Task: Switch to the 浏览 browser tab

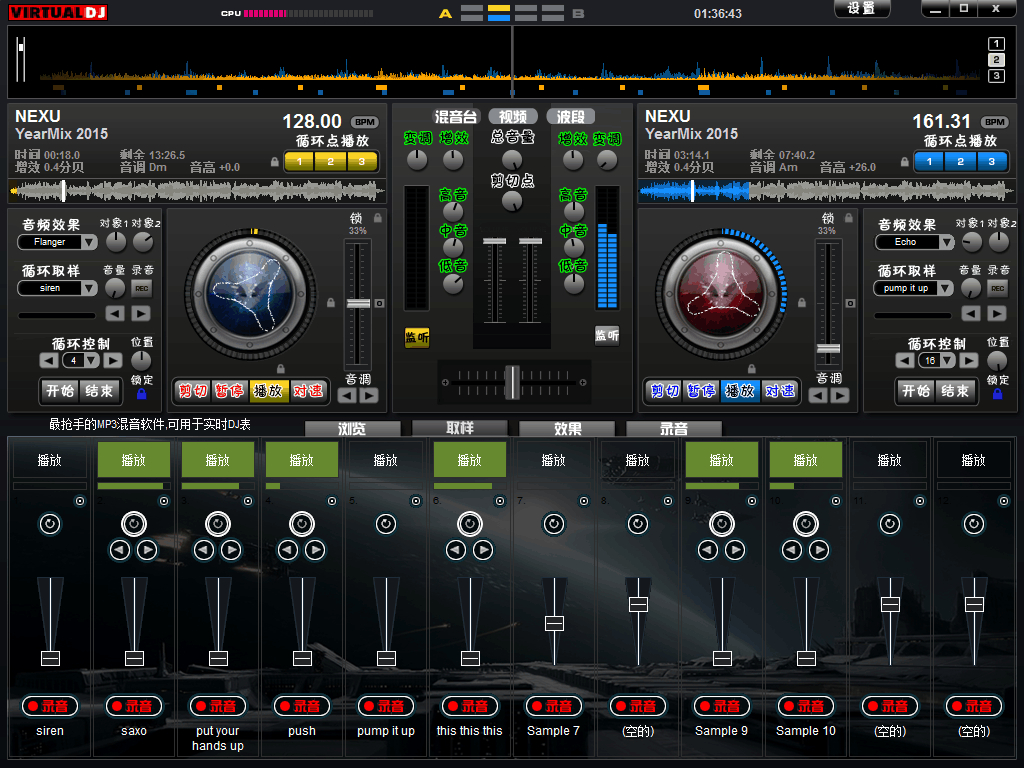Action: [352, 428]
